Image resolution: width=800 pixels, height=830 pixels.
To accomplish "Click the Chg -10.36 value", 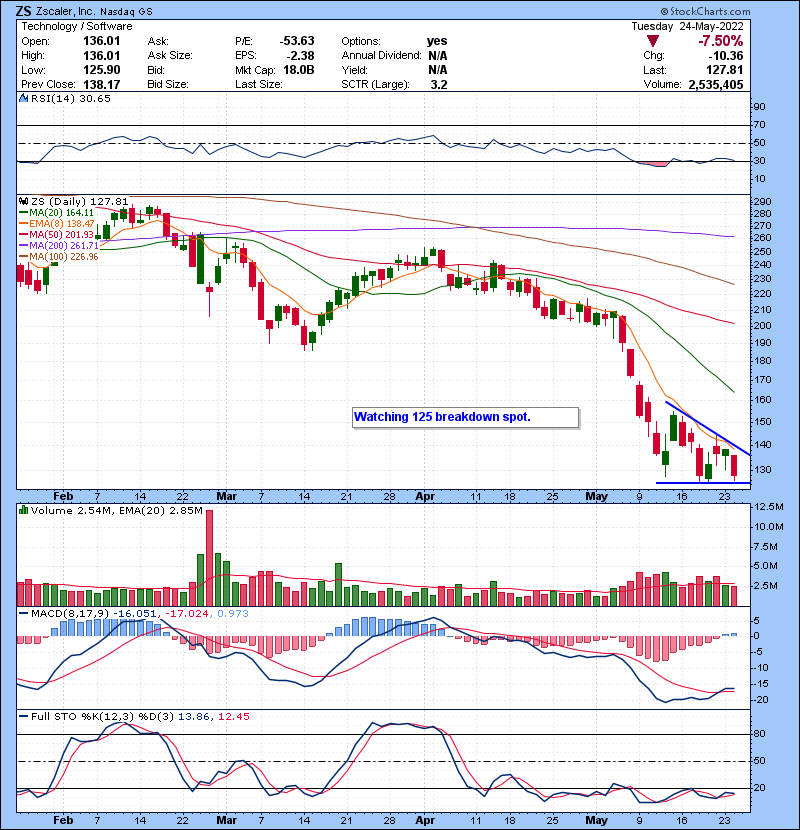I will [x=726, y=56].
